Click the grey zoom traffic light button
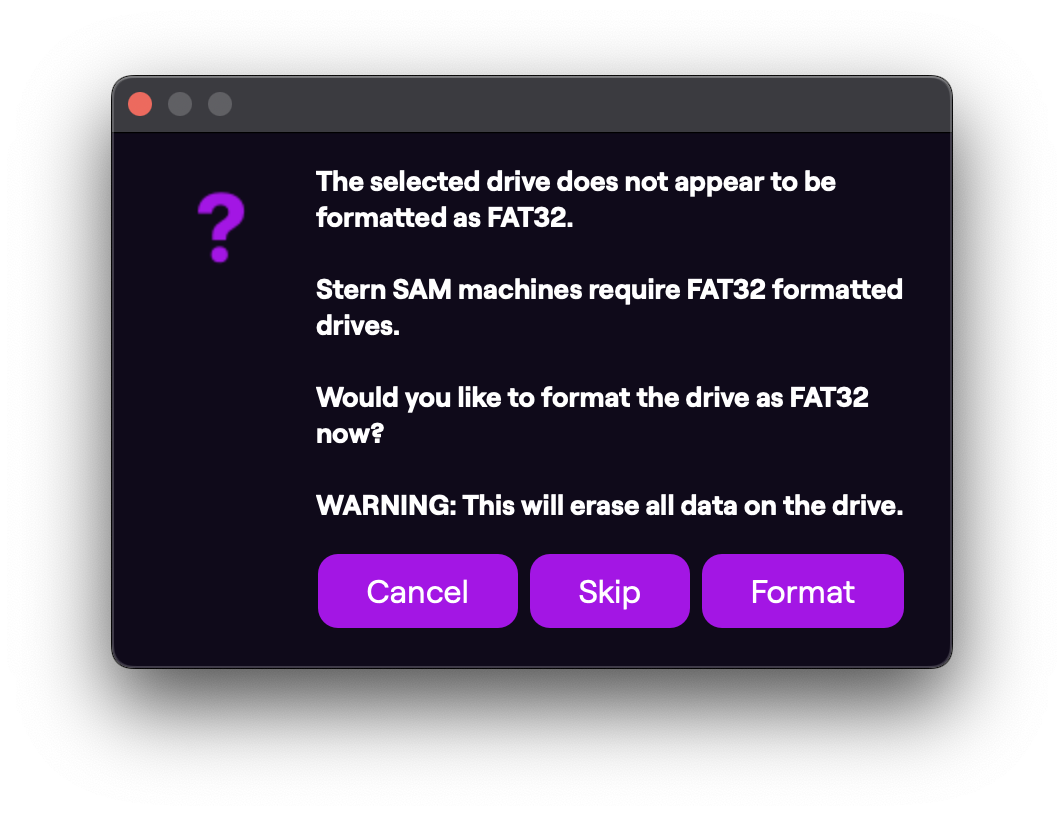 pos(220,103)
